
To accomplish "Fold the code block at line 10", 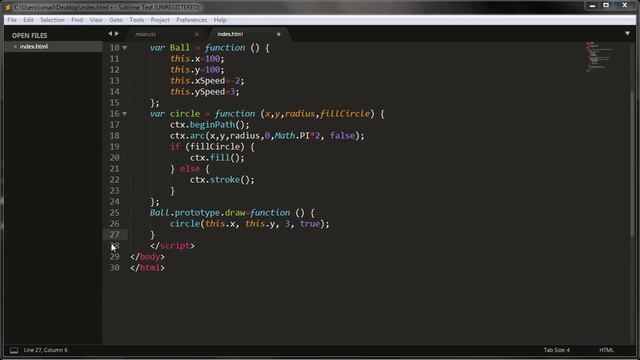I will coord(124,48).
